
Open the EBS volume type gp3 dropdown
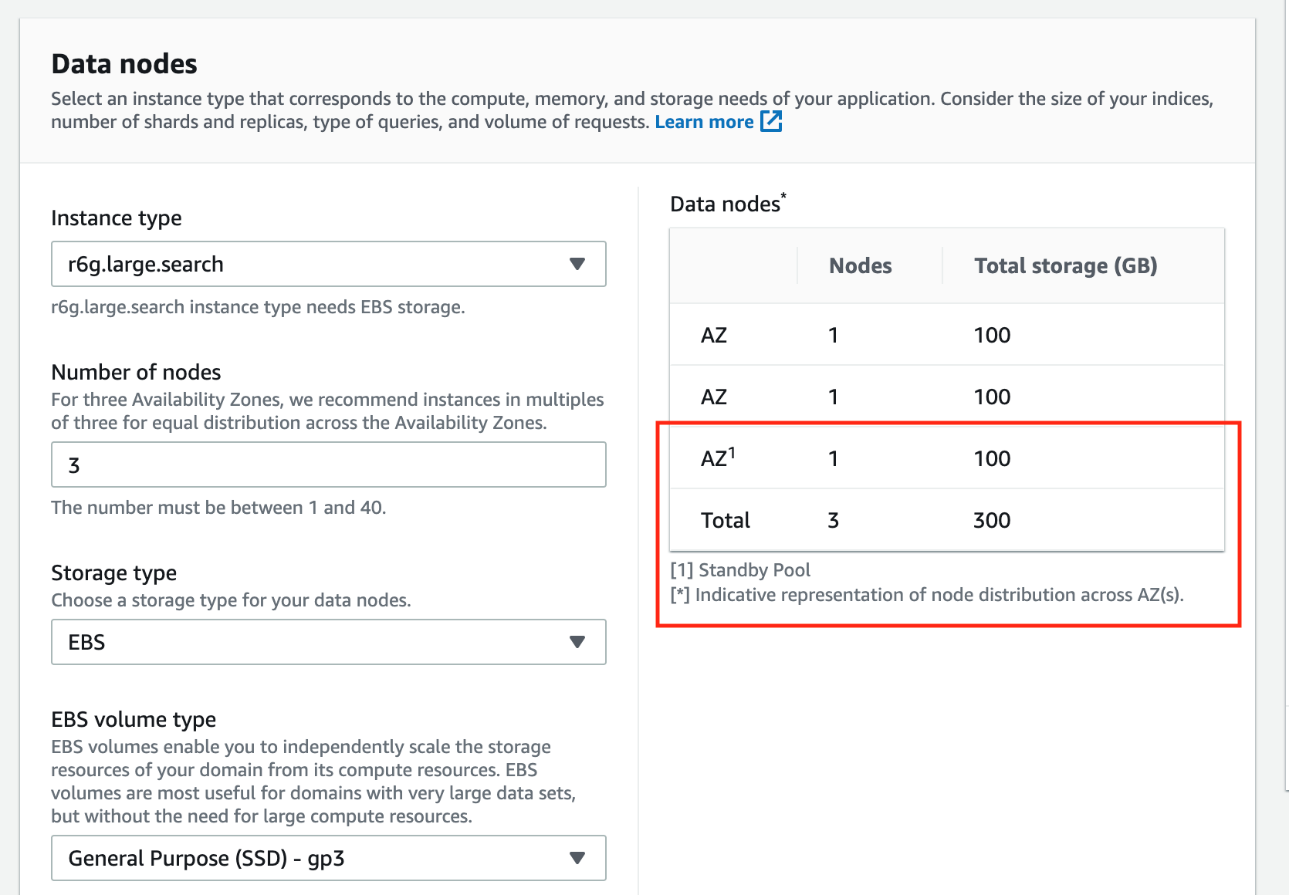coord(328,858)
